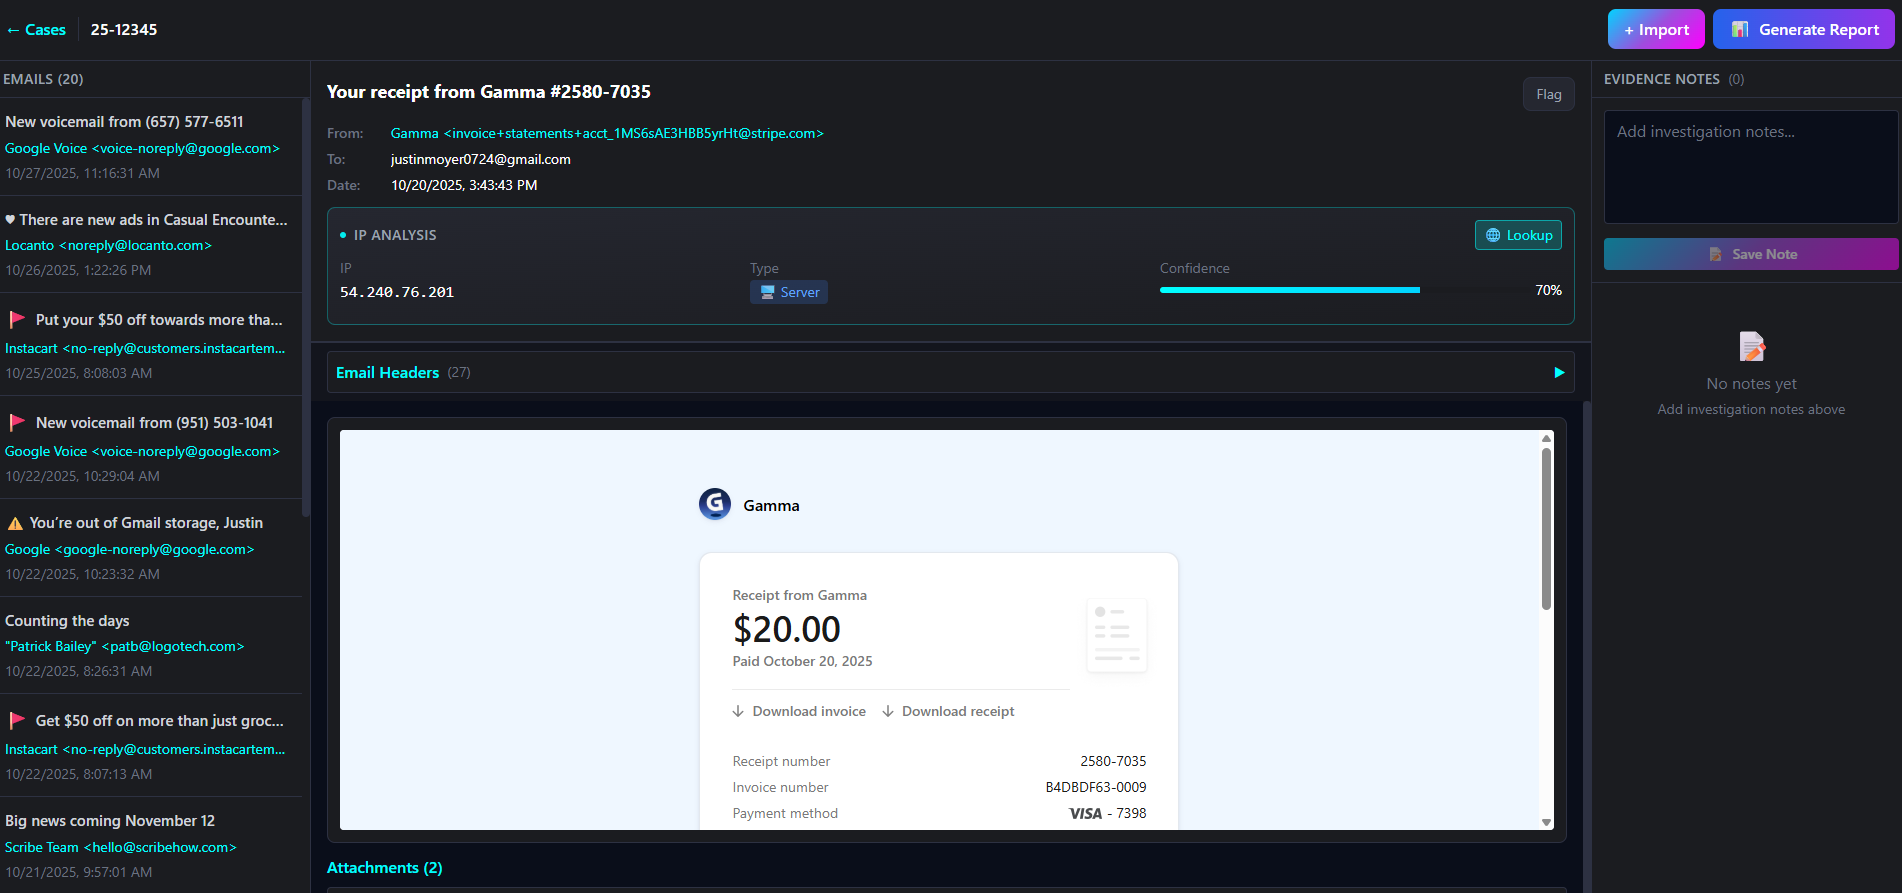The width and height of the screenshot is (1902, 893).
Task: Click the confidence progress bar
Action: point(1289,290)
